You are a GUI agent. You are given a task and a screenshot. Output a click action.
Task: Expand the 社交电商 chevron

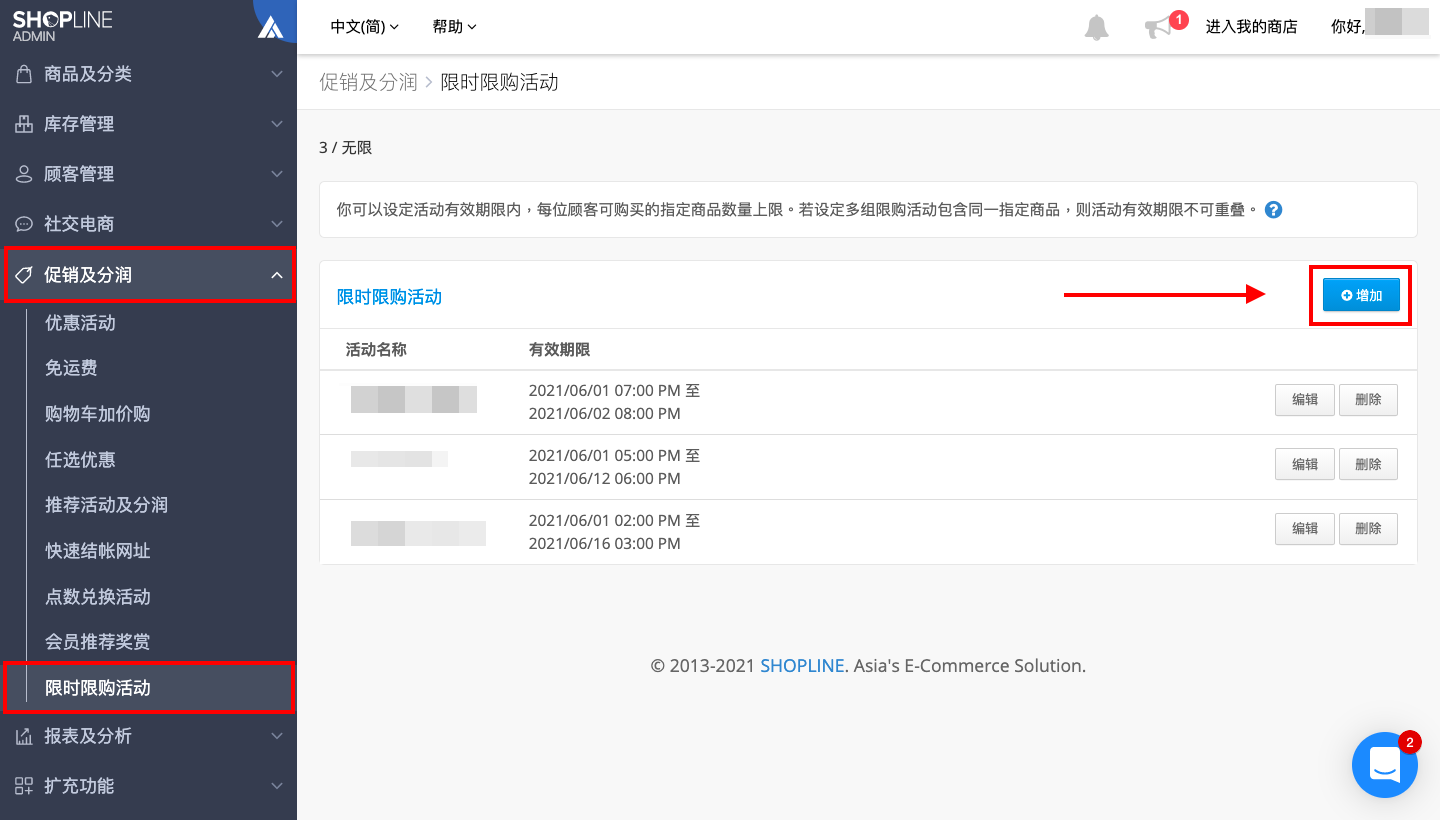277,224
